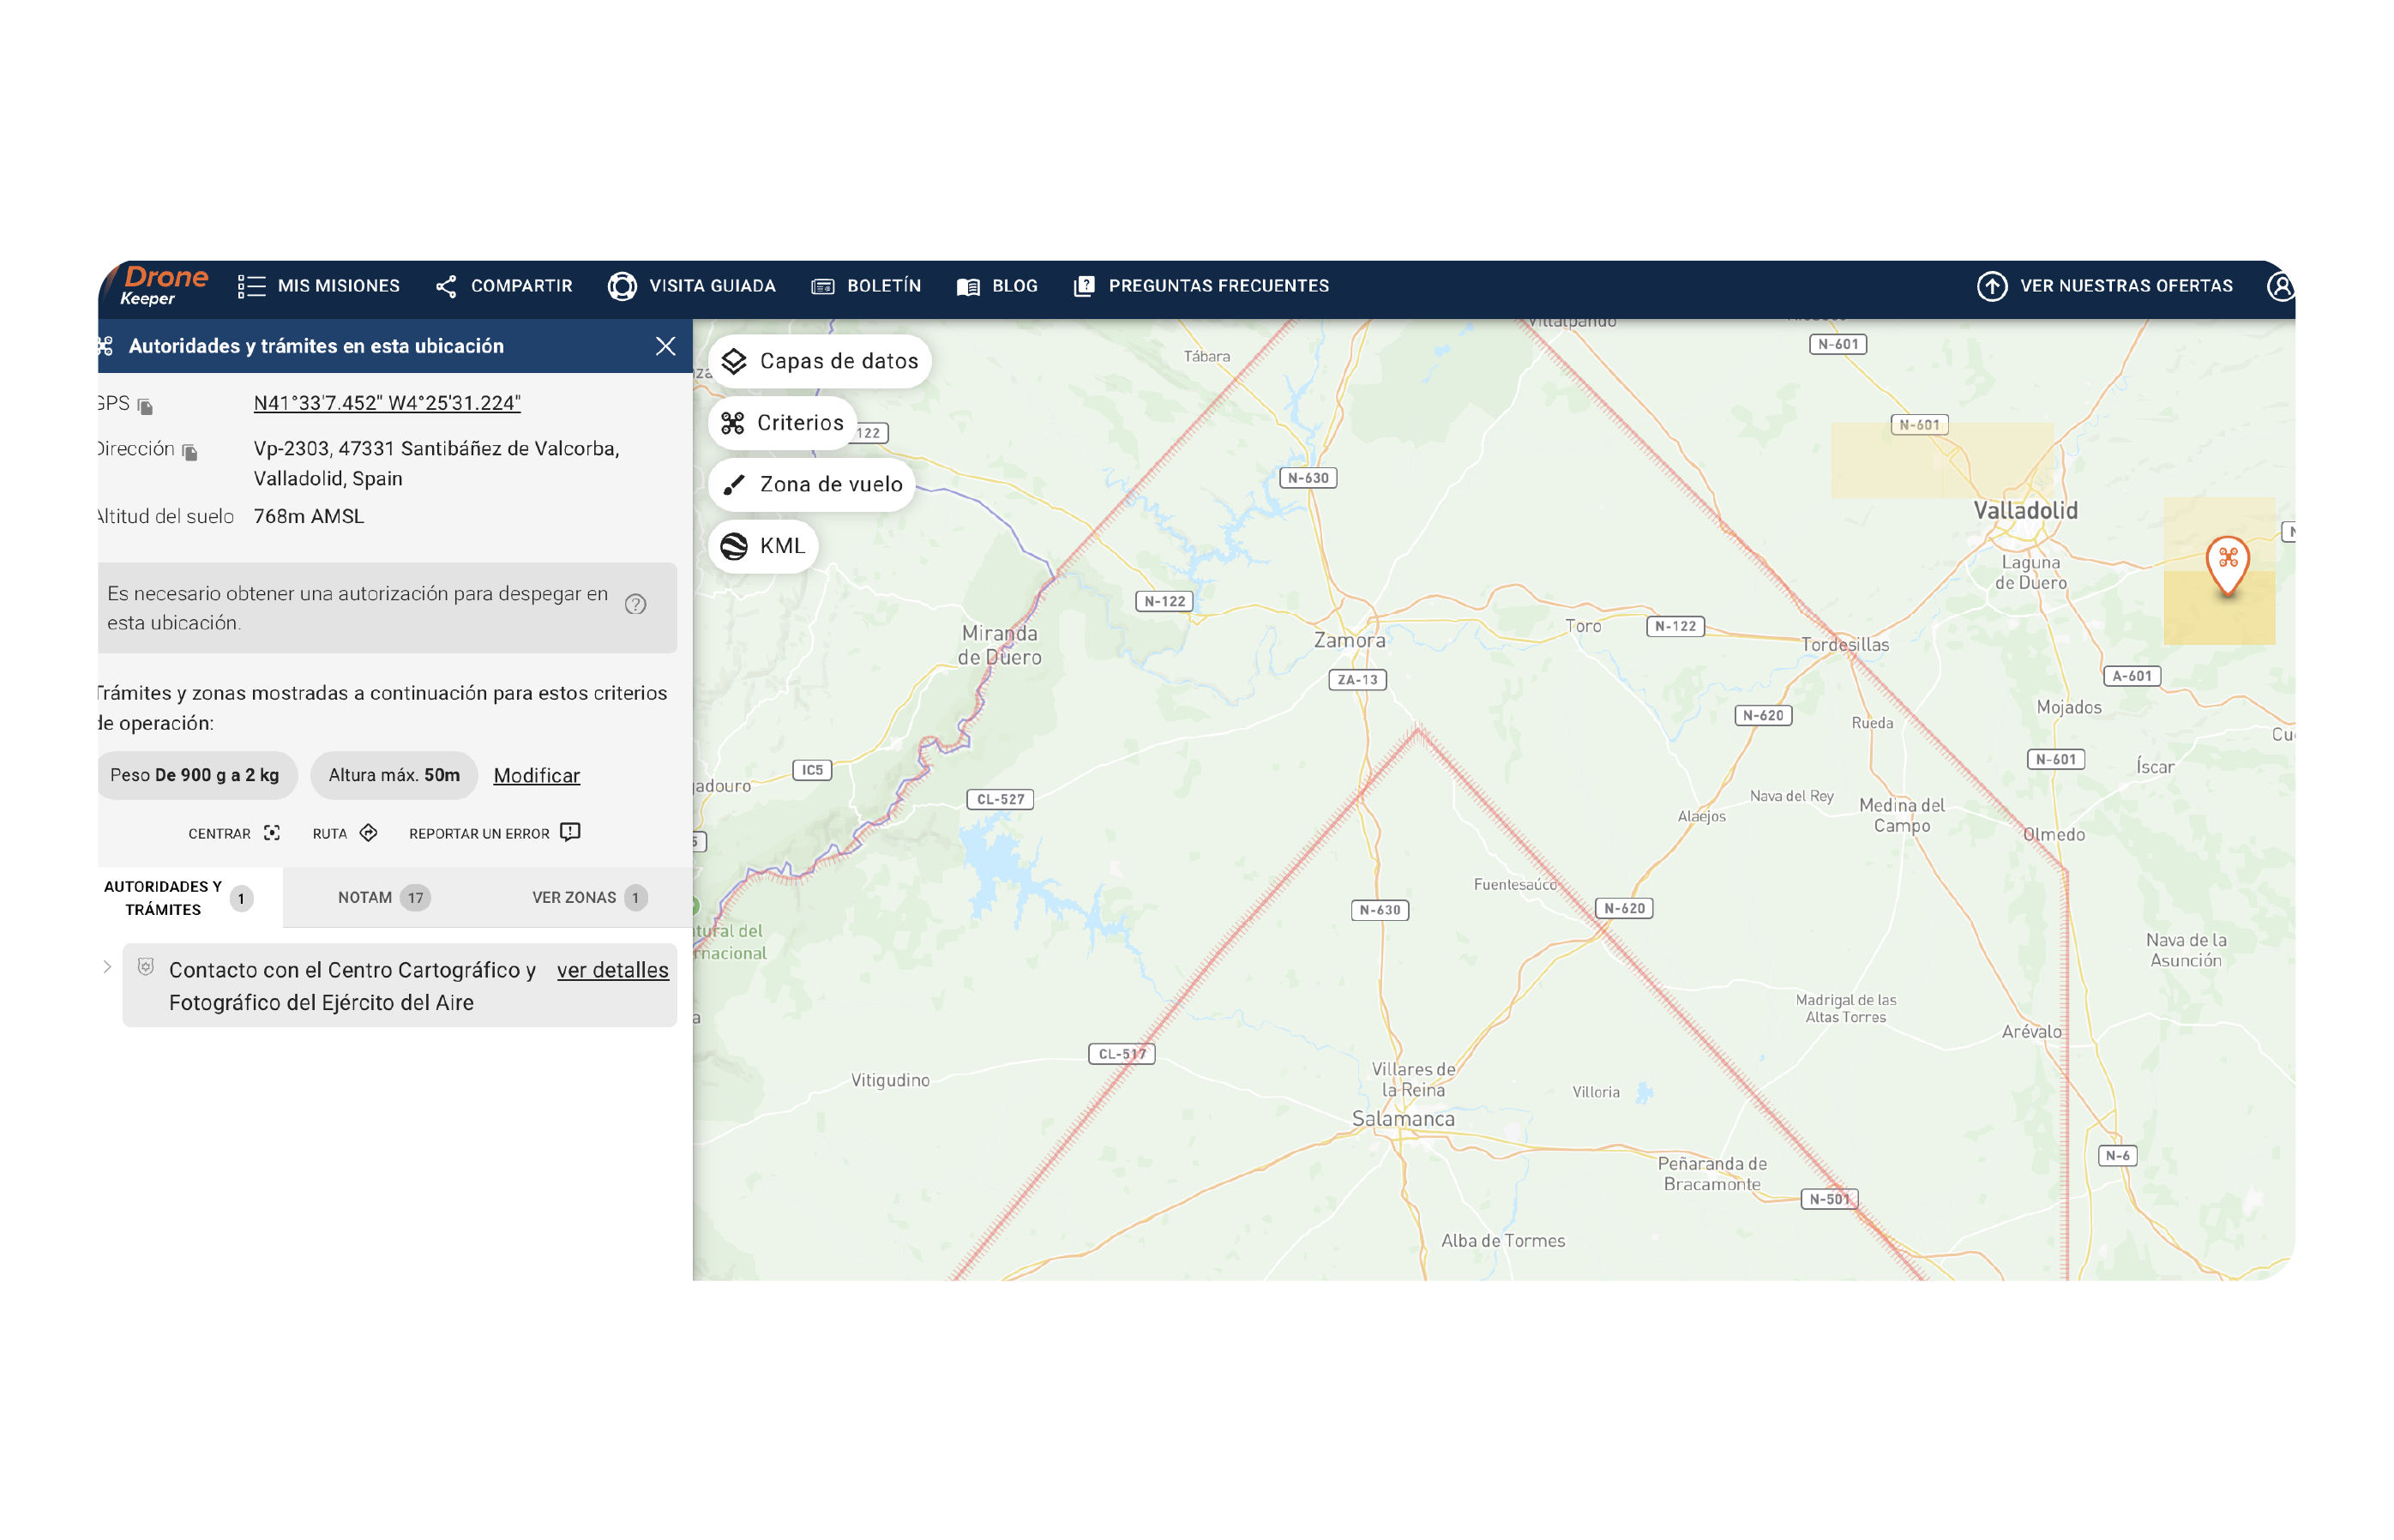Close the Autoridades y trámites panel
This screenshot has width=2394, height=1540.
coord(665,346)
